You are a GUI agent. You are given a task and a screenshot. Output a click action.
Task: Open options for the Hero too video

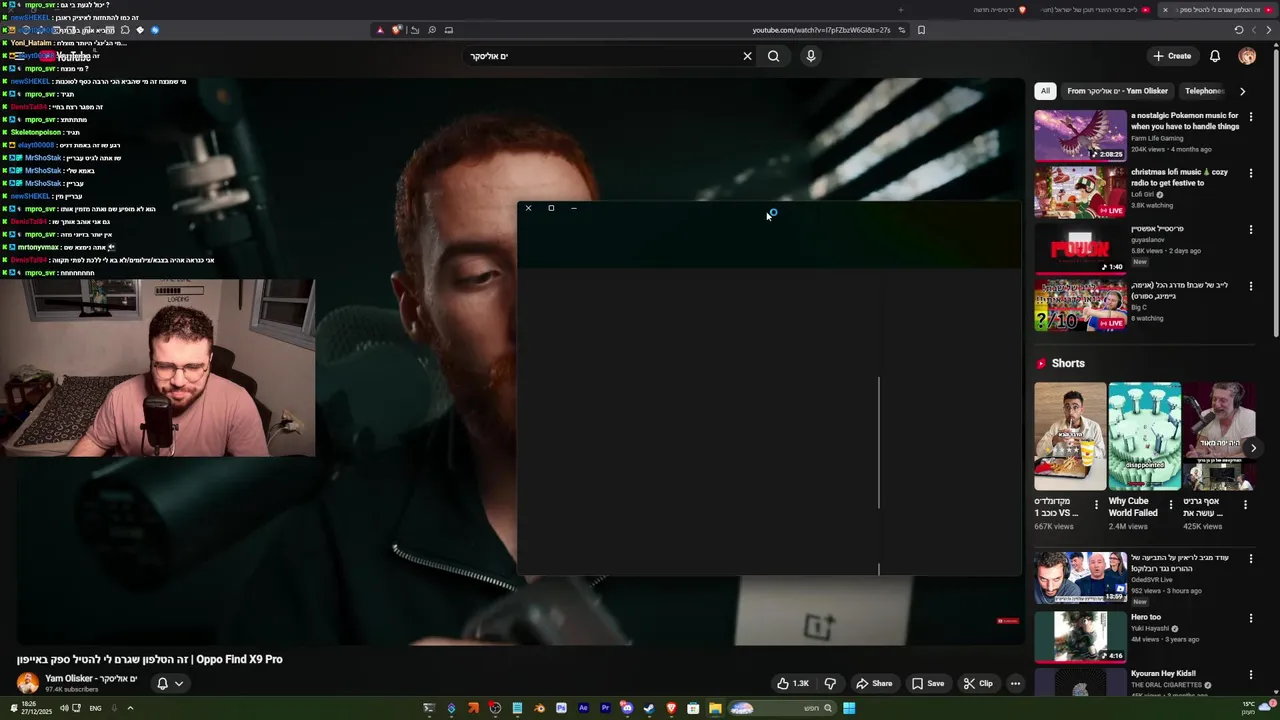pos(1250,618)
